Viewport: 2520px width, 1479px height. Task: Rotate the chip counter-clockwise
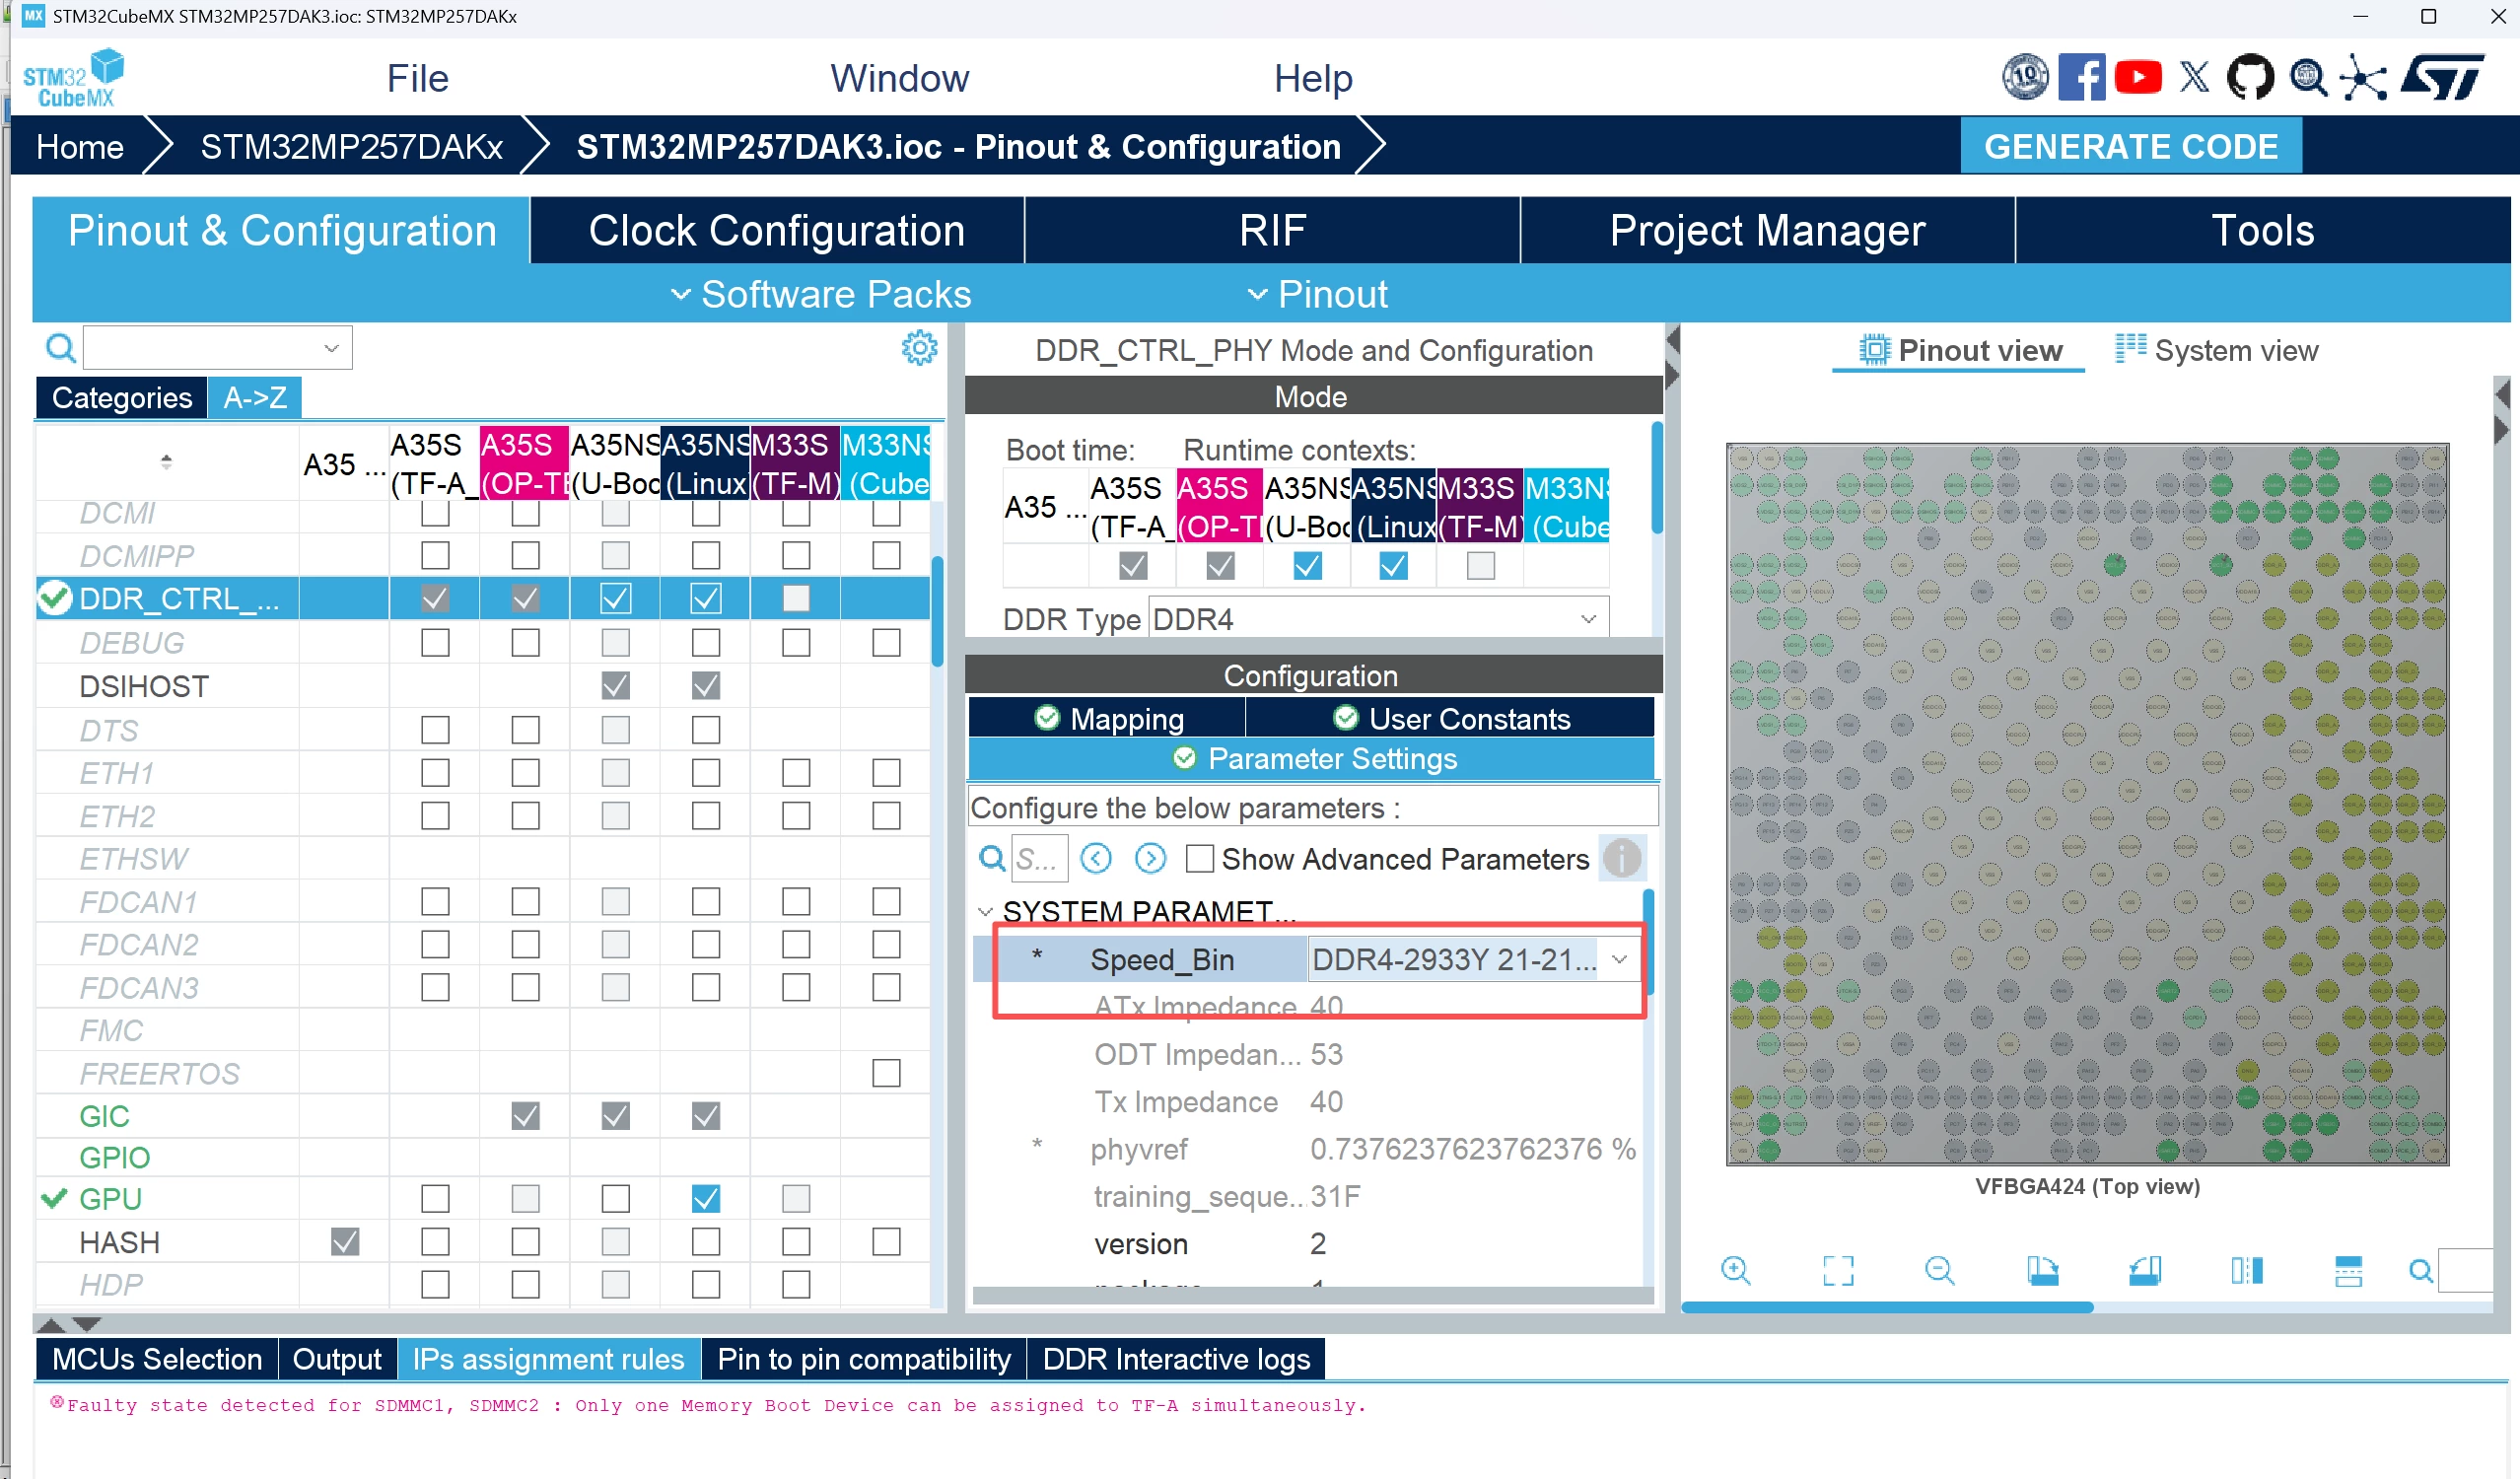pyautogui.click(x=2145, y=1270)
